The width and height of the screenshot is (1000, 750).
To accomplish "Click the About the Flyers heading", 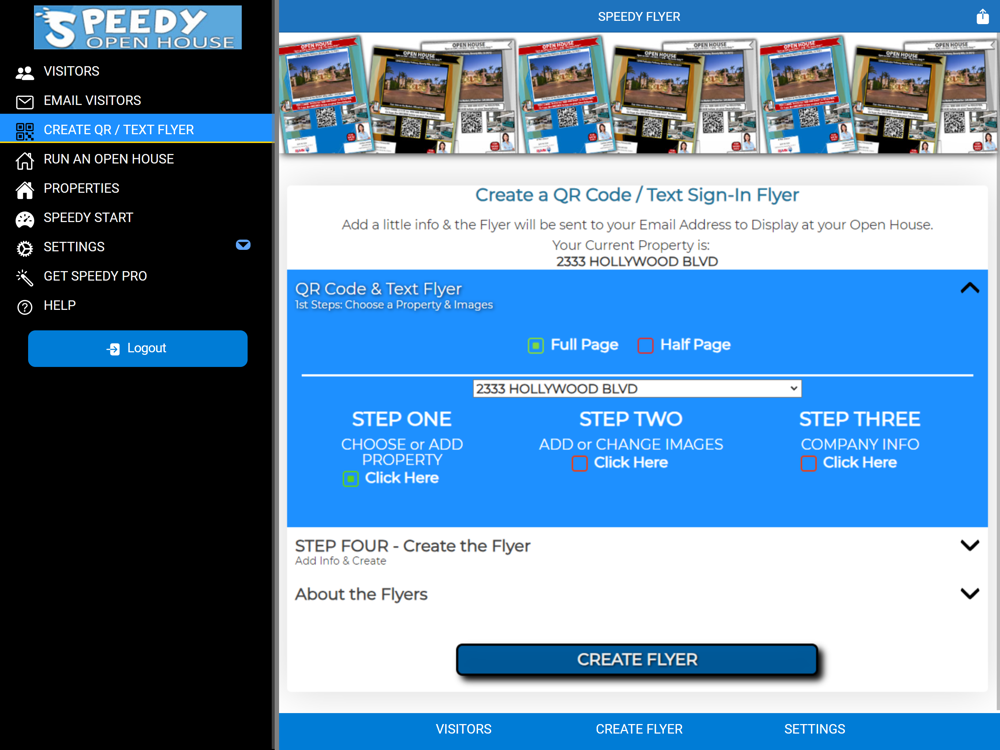I will [x=361, y=594].
